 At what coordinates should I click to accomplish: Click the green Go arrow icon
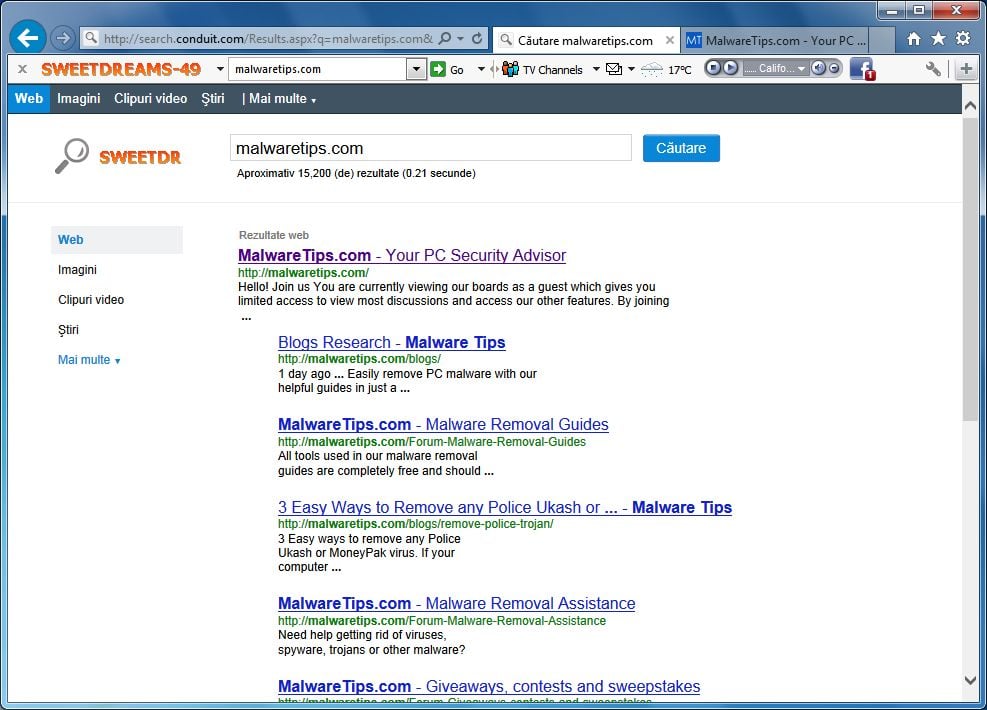point(437,69)
